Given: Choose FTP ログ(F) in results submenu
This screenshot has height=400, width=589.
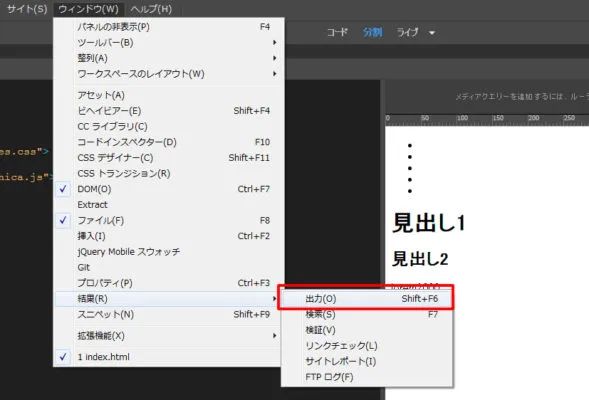Looking at the screenshot, I should pyautogui.click(x=367, y=377).
